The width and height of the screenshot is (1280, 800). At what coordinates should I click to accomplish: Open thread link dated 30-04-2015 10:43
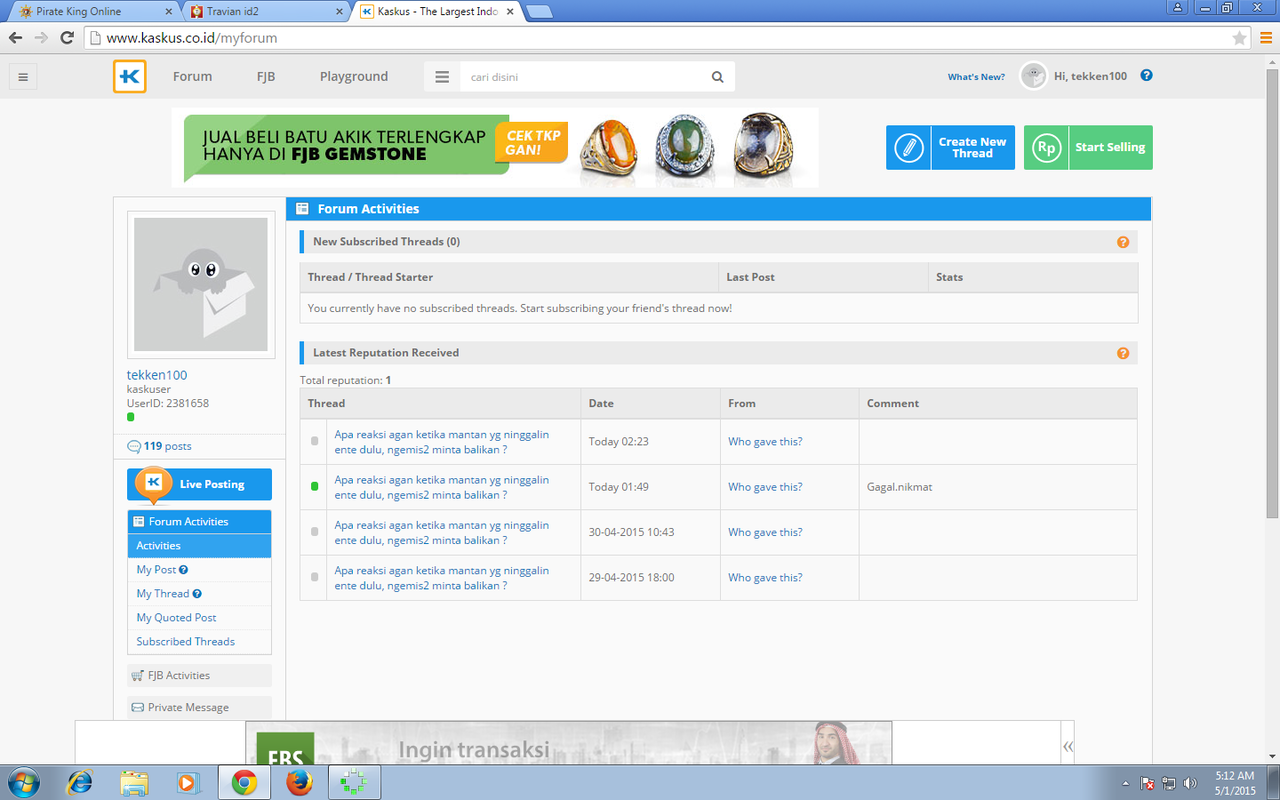pyautogui.click(x=442, y=532)
